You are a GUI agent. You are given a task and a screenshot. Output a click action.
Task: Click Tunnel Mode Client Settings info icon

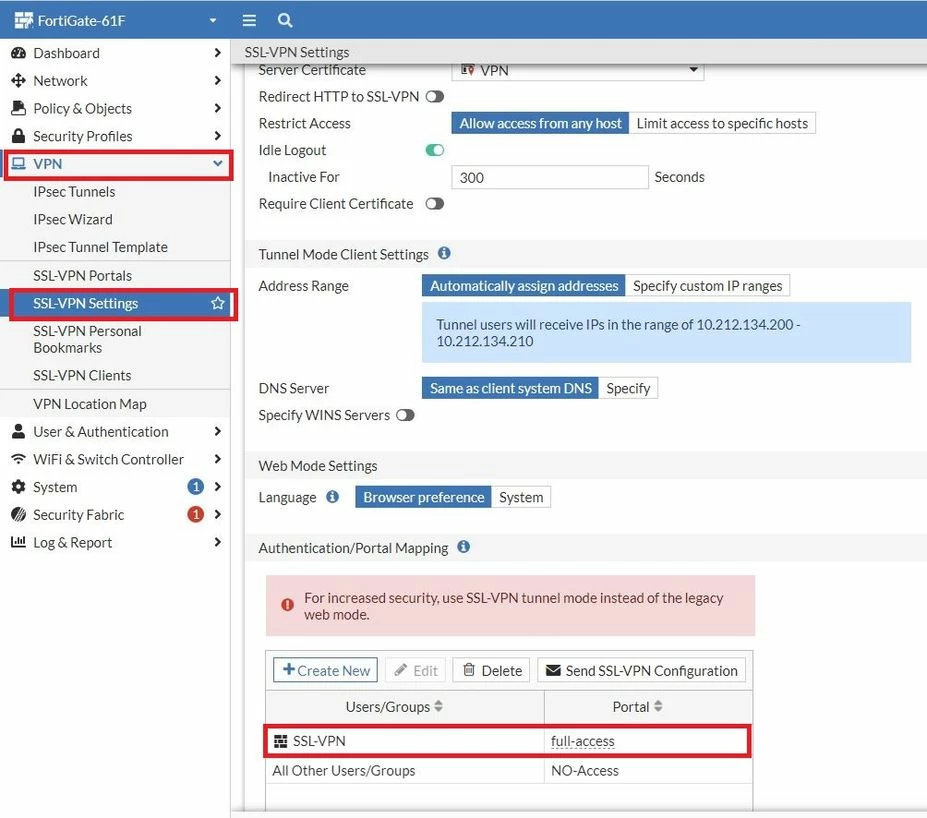[445, 254]
